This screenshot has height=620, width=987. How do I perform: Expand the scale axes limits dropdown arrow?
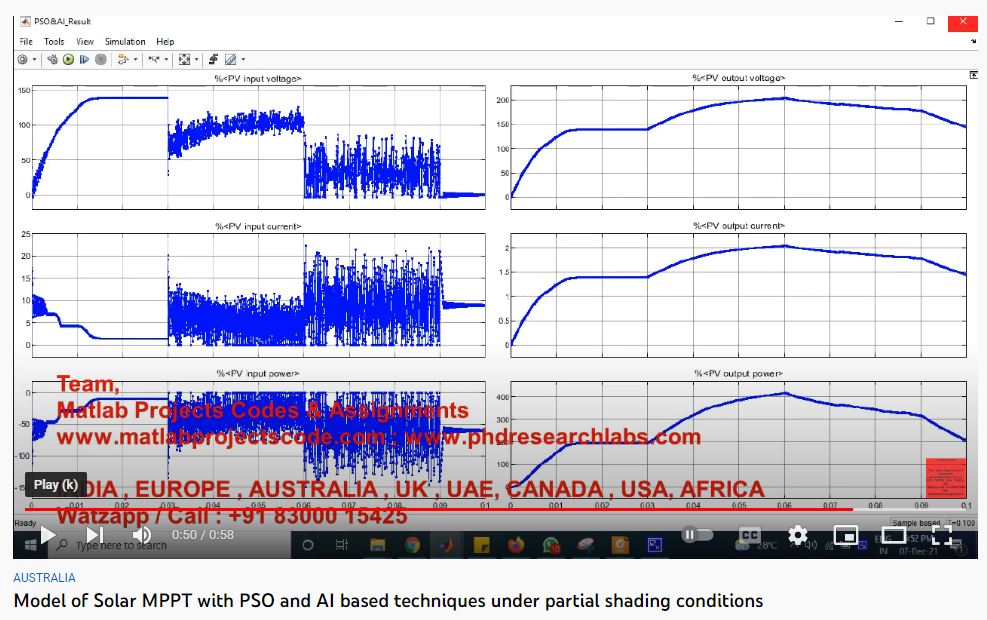(197, 60)
